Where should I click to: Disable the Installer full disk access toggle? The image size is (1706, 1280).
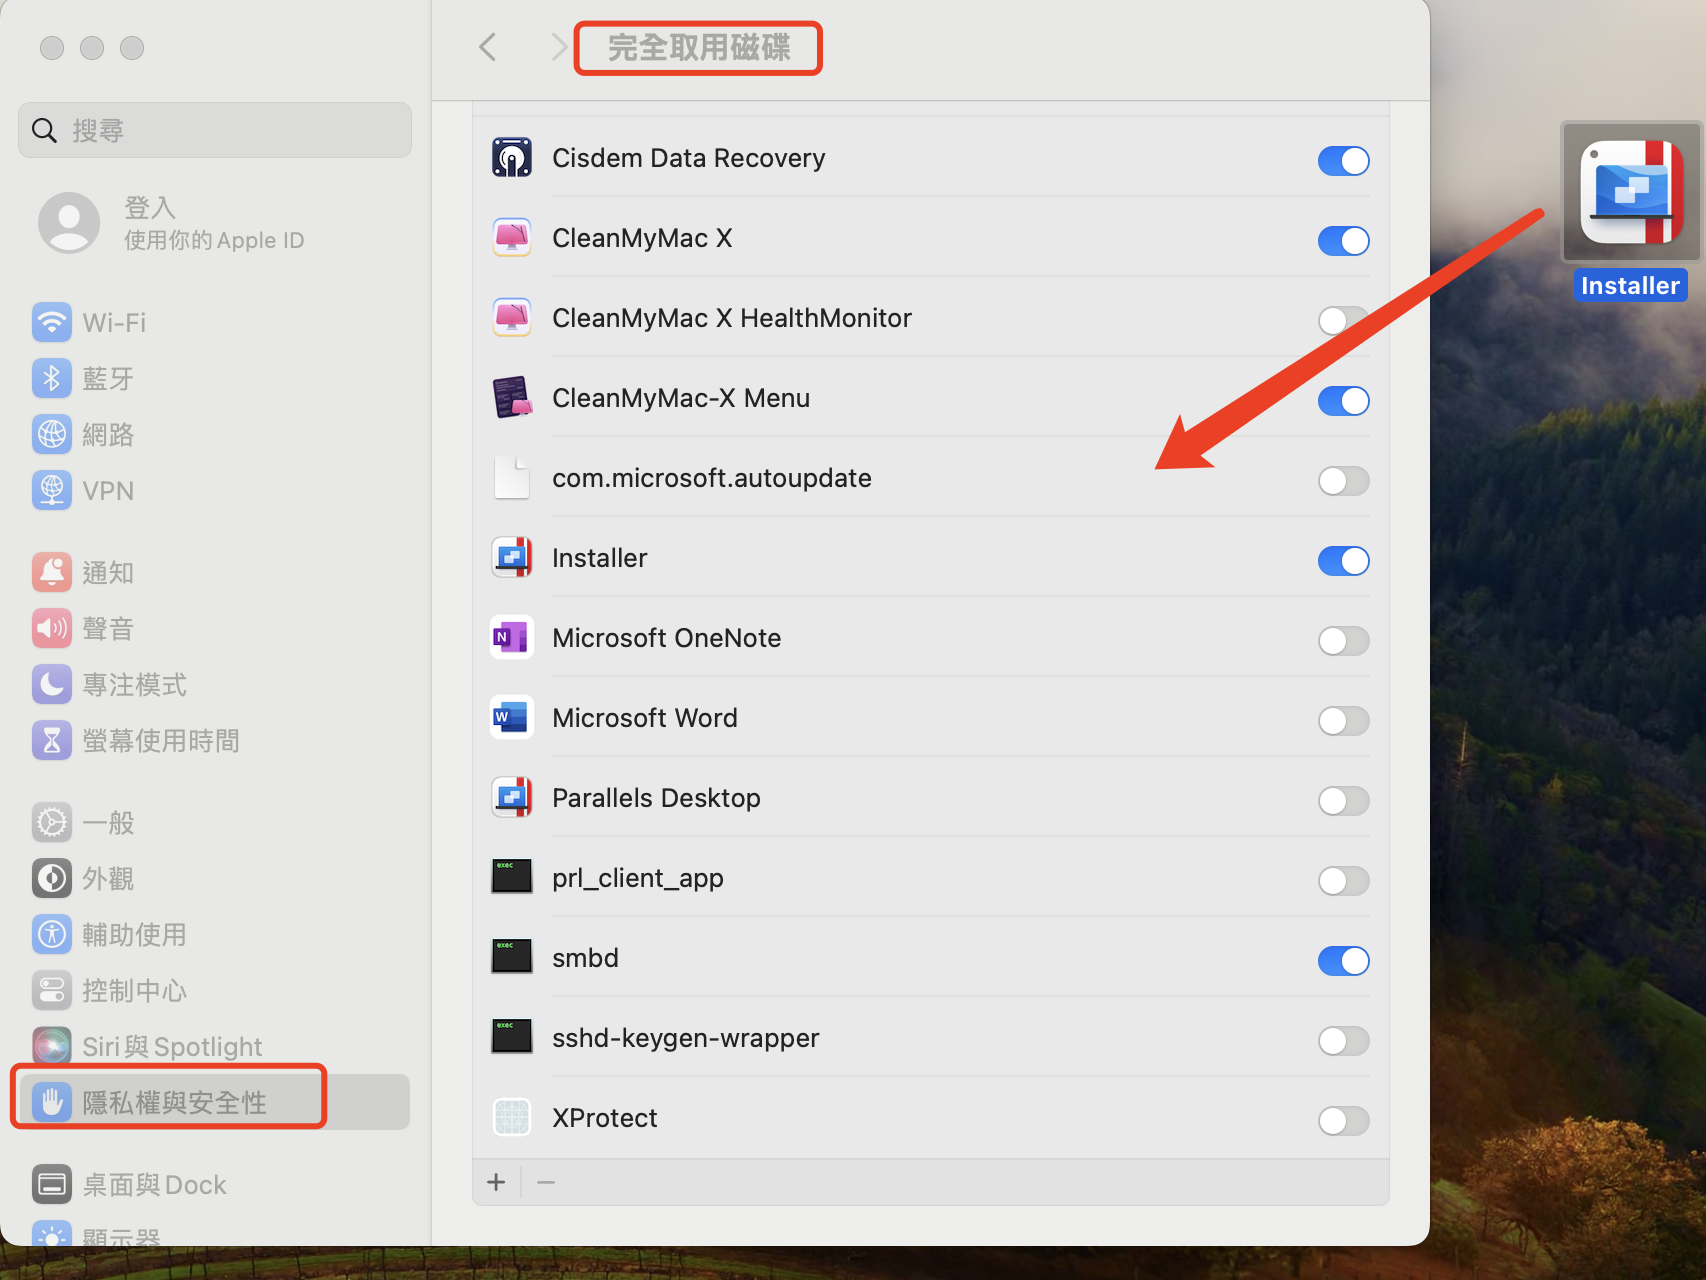click(x=1343, y=561)
